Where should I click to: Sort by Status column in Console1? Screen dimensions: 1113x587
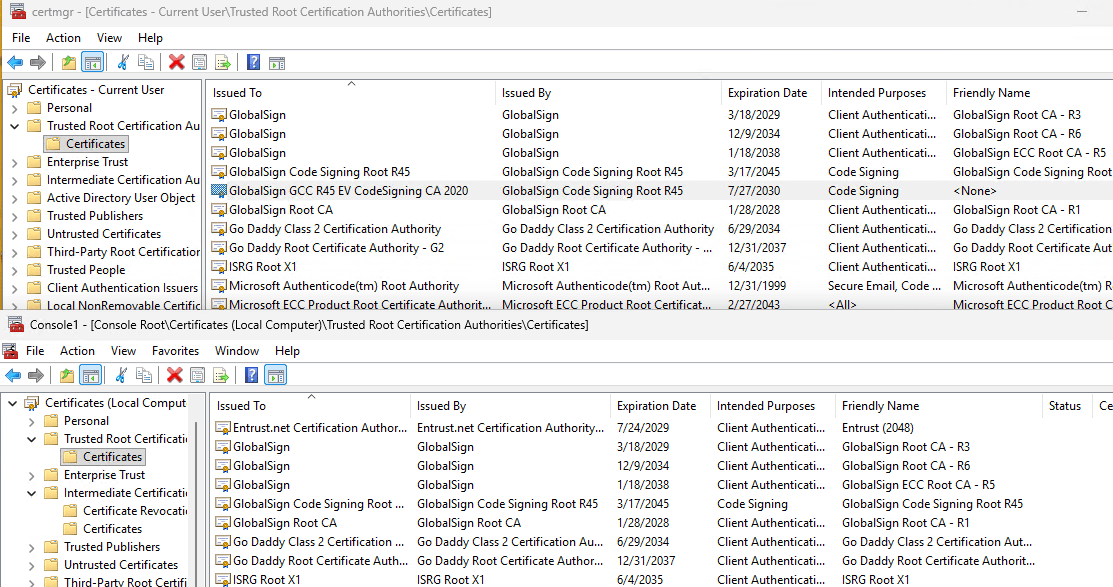pos(1067,406)
